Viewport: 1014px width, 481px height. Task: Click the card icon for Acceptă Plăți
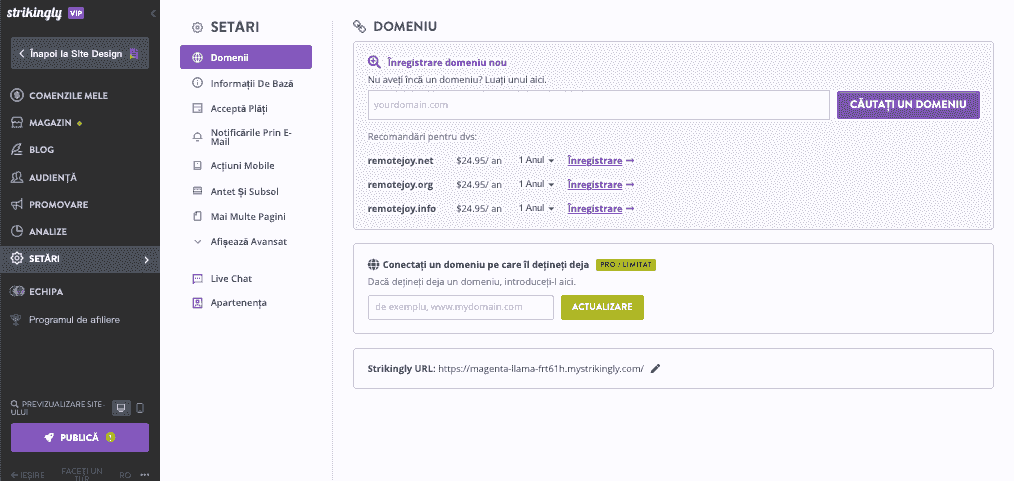[x=198, y=108]
